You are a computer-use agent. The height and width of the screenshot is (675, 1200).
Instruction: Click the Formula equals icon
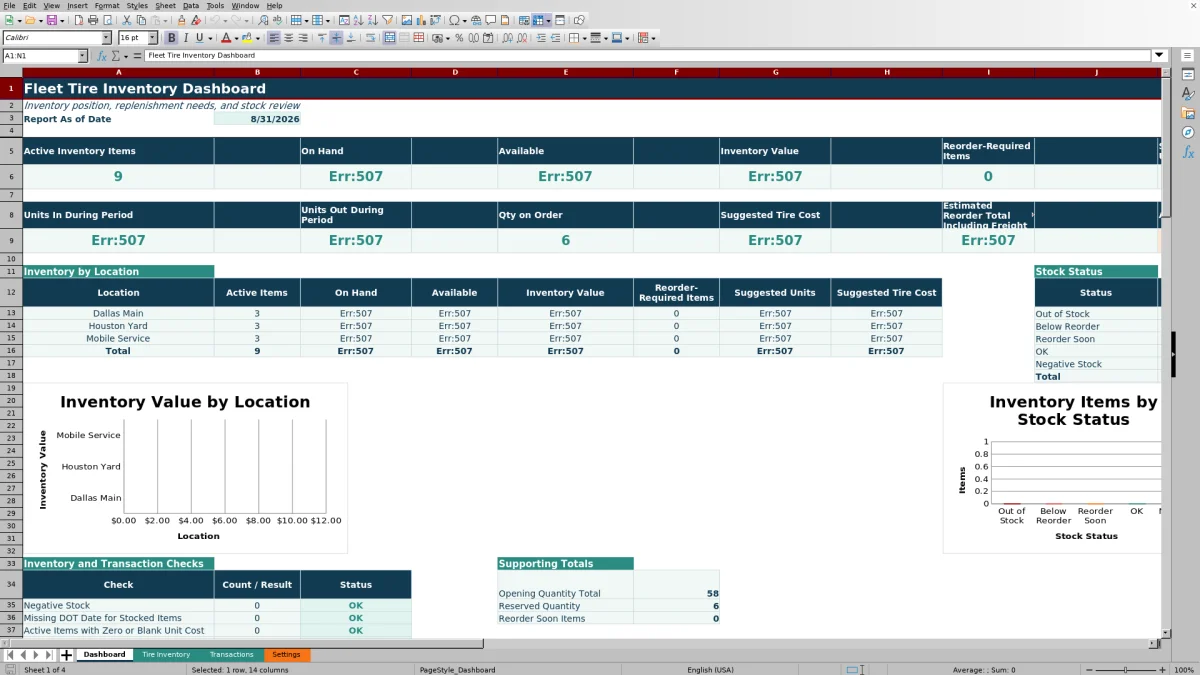137,56
